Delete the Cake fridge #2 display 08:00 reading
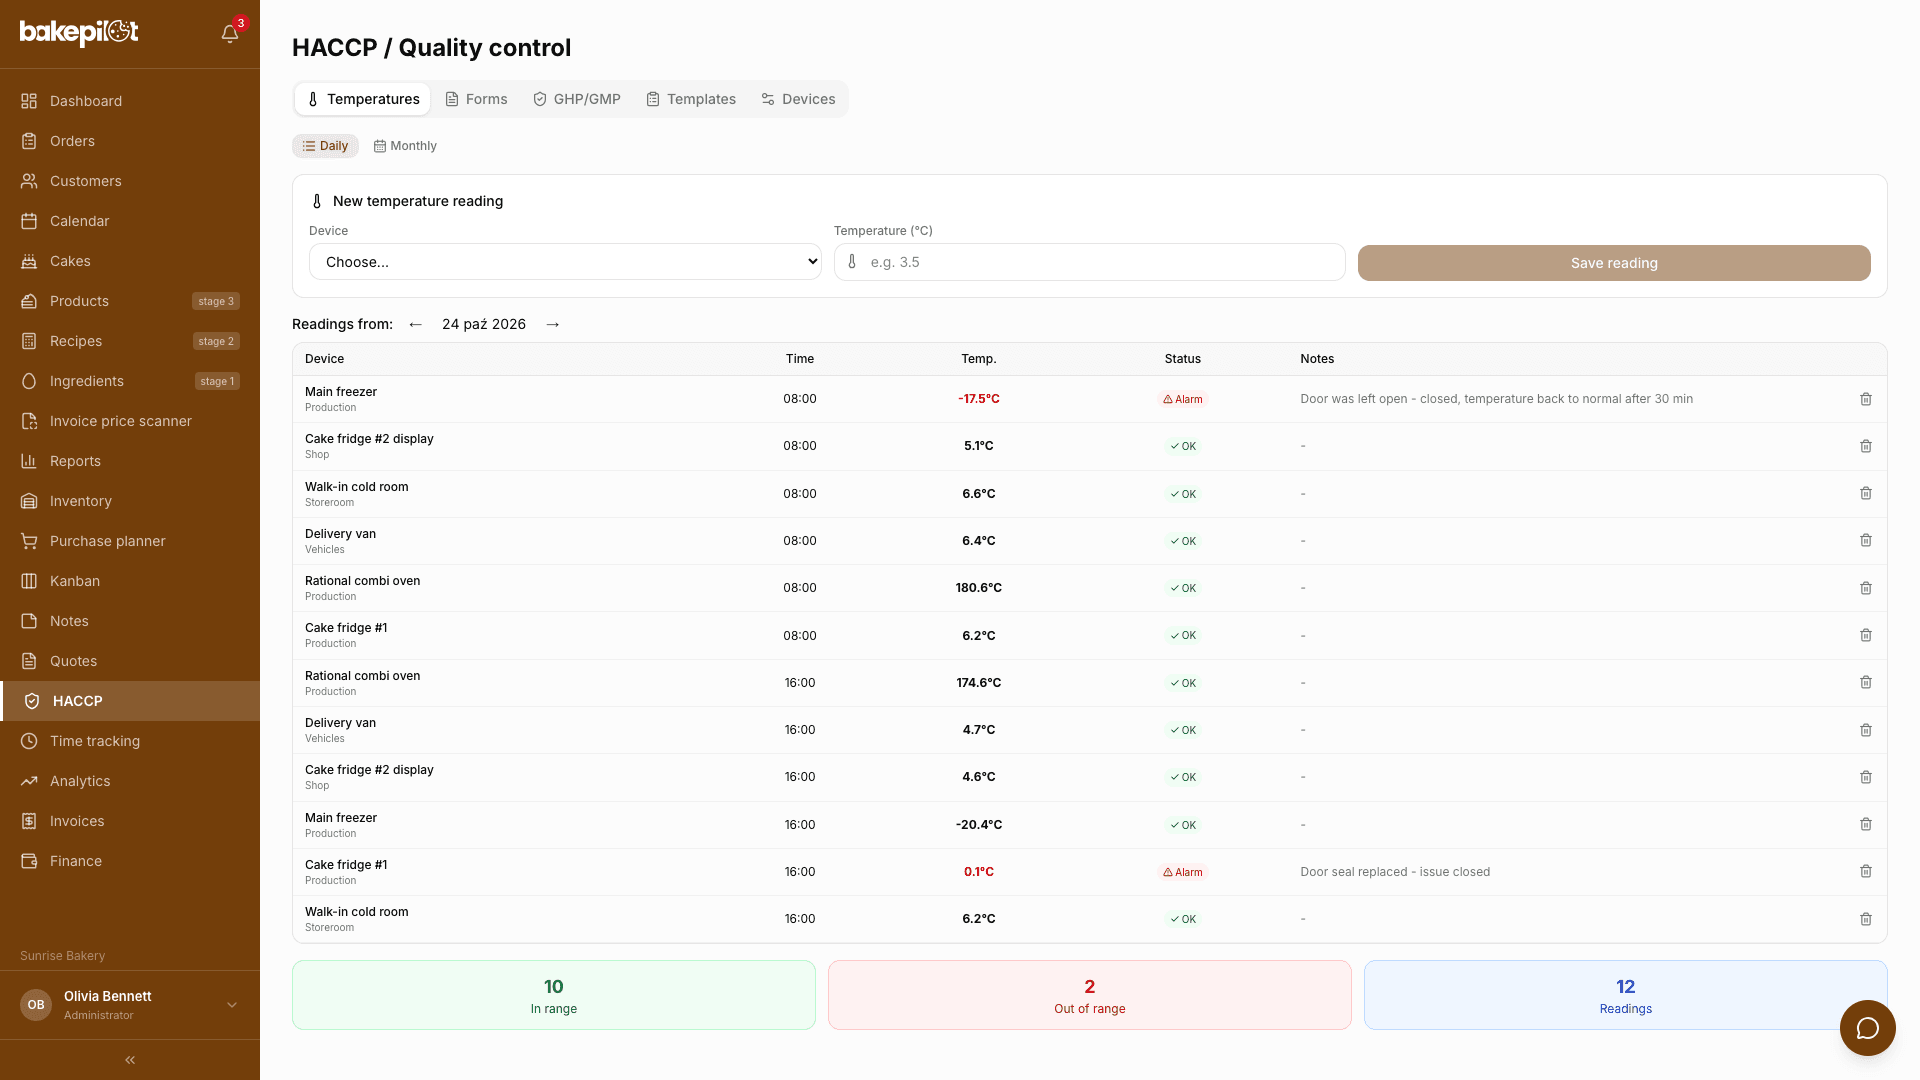1920x1080 pixels. point(1865,446)
